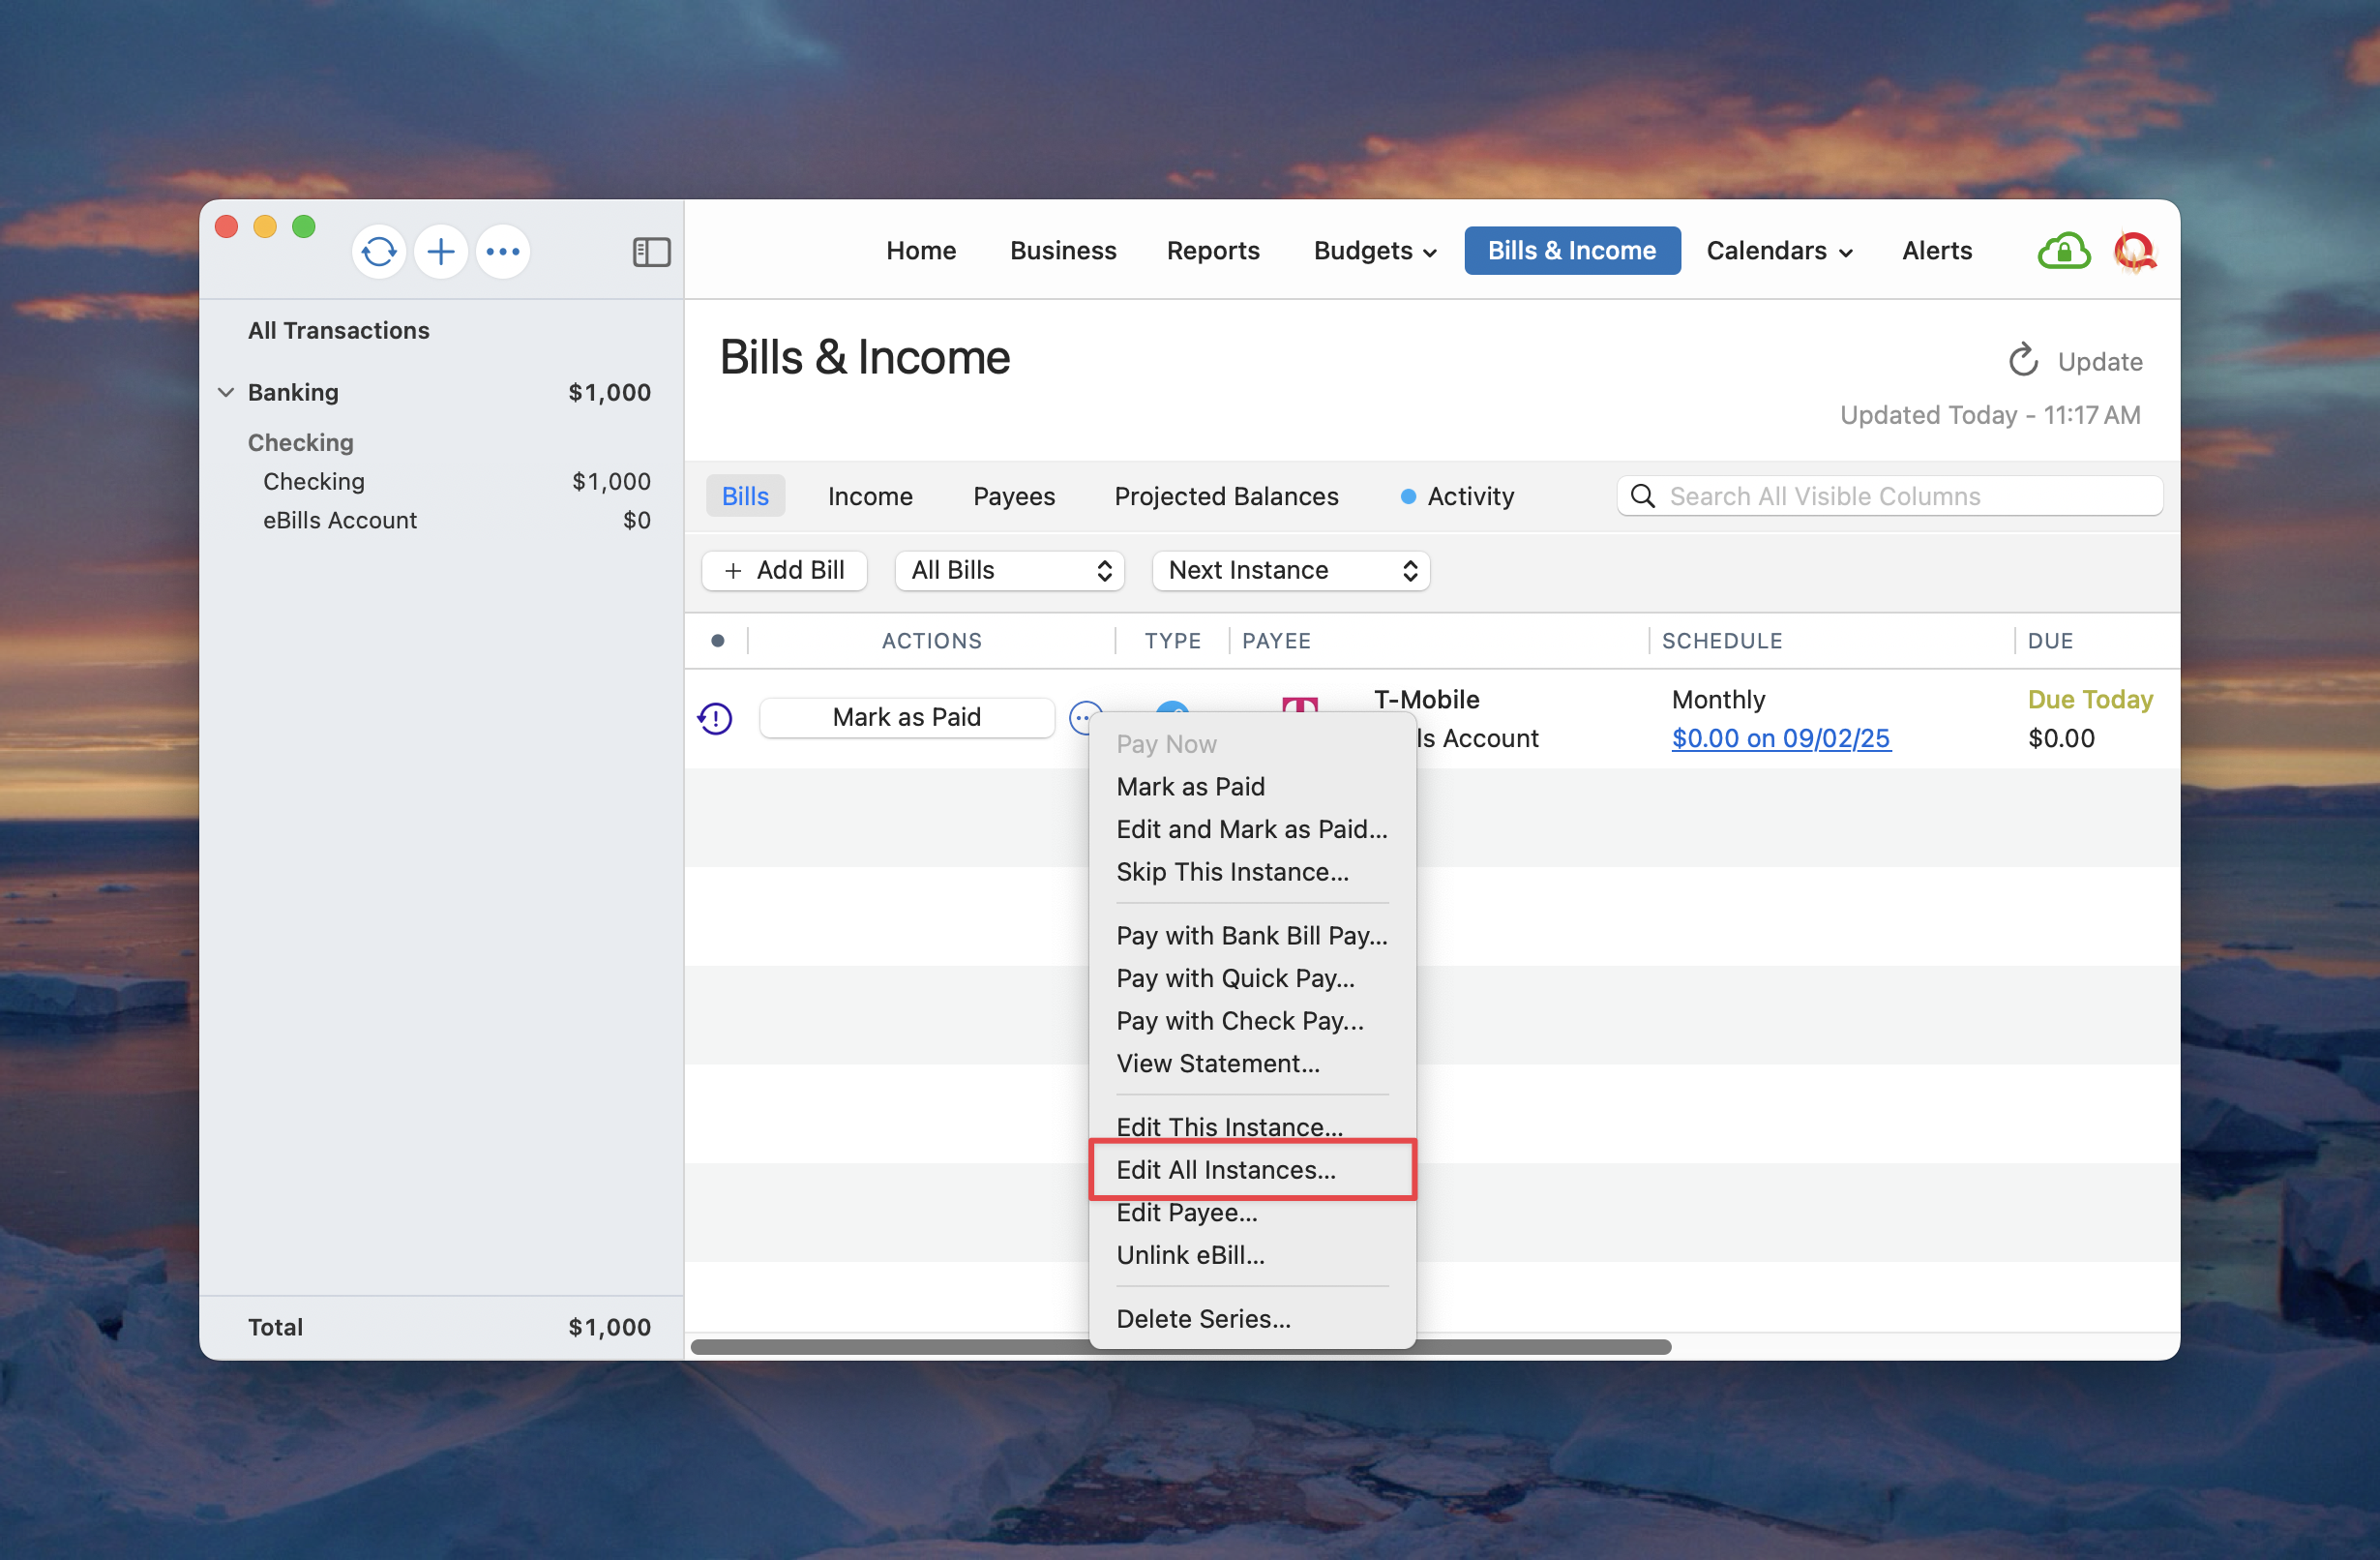2380x1560 pixels.
Task: Click the plus add transaction icon
Action: (x=441, y=251)
